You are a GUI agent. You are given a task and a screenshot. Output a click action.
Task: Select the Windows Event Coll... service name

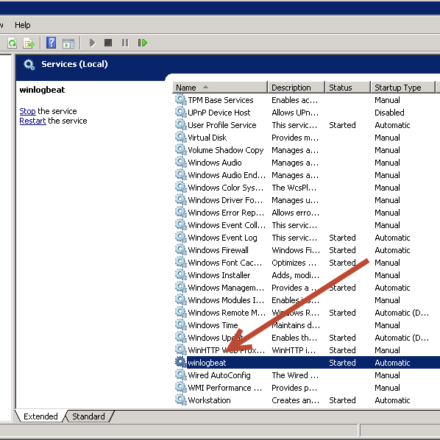pyautogui.click(x=226, y=225)
